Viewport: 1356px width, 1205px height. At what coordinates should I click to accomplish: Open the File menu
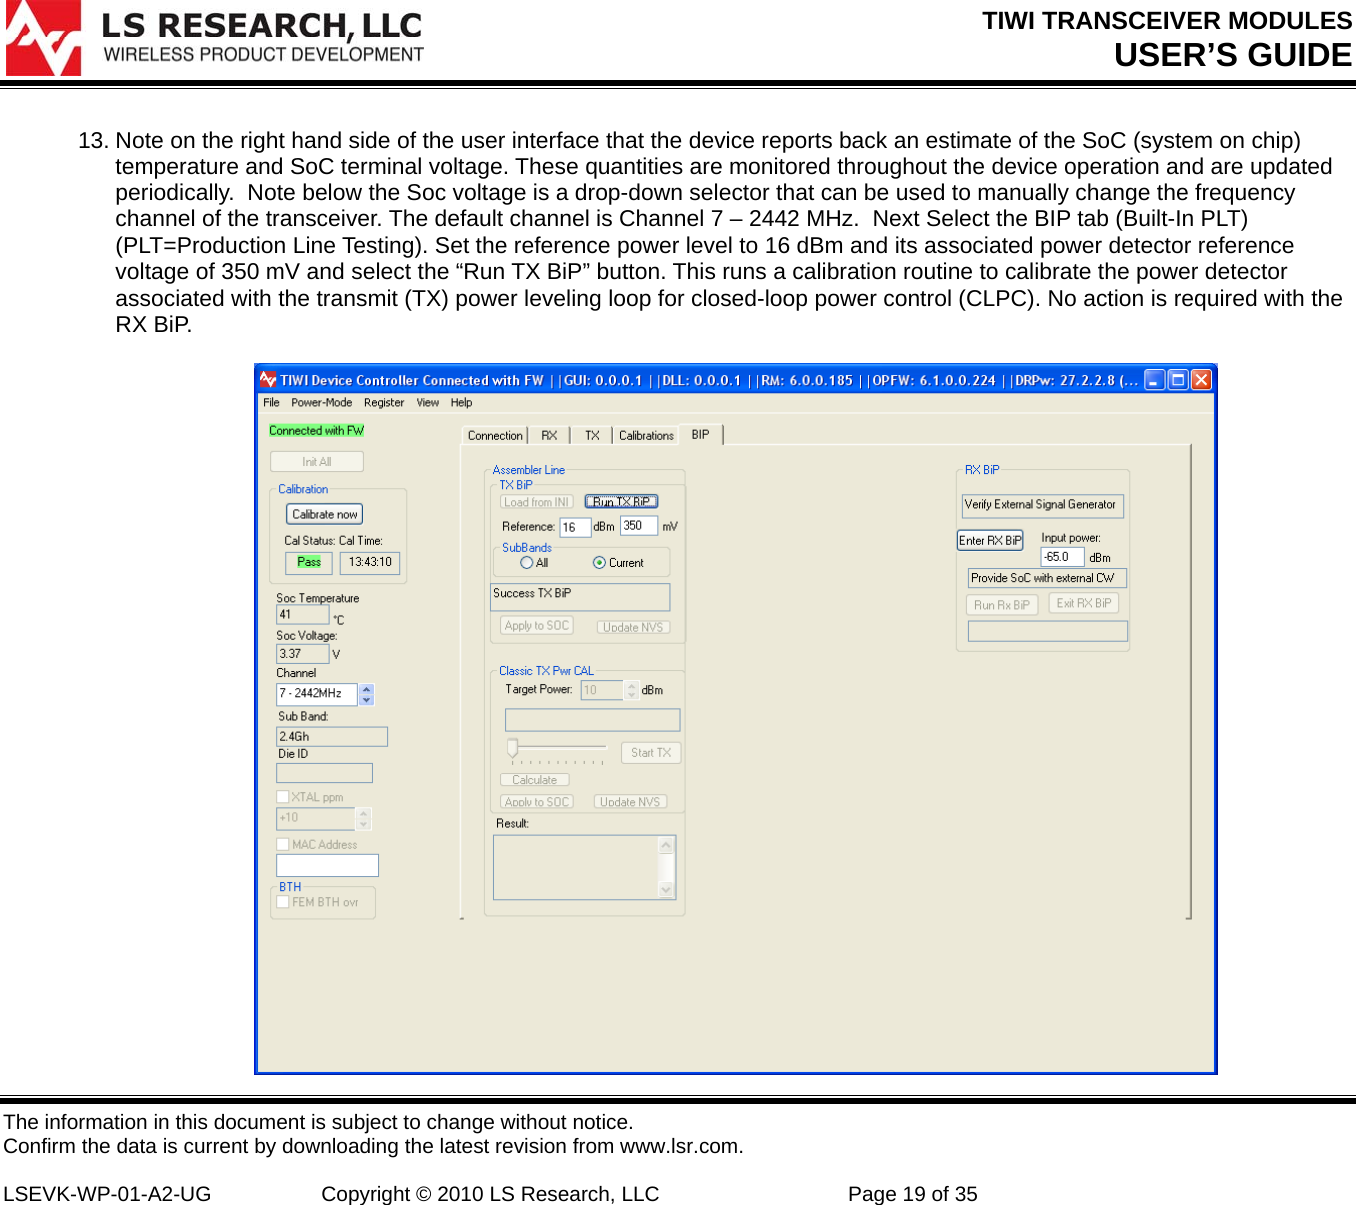pos(271,403)
